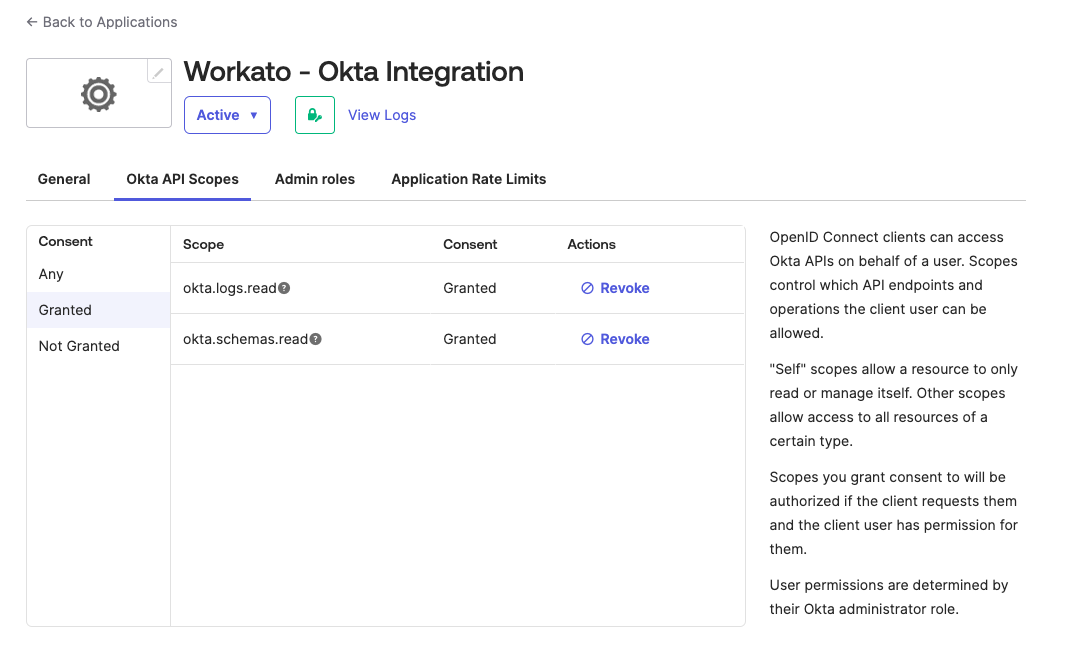Click the prohibition icon on the first Revoke action

pos(587,288)
